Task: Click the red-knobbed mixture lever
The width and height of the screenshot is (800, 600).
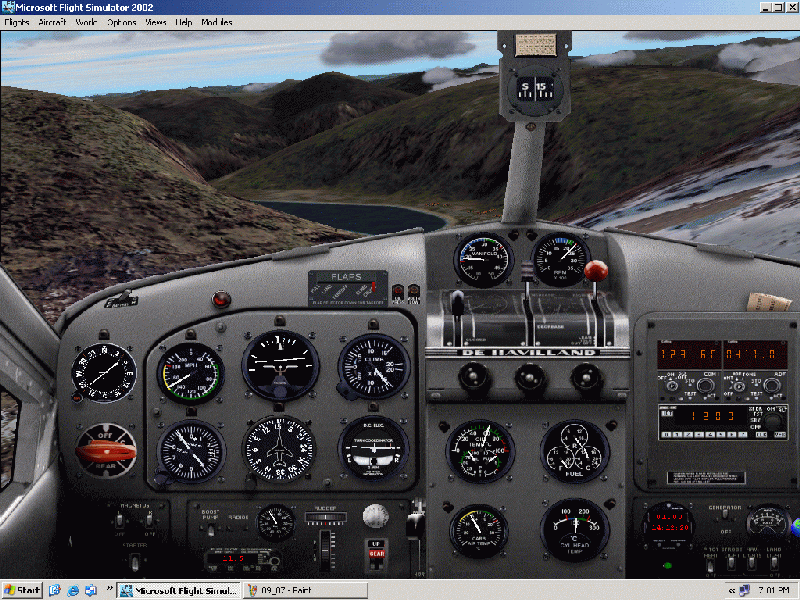Action: (597, 271)
